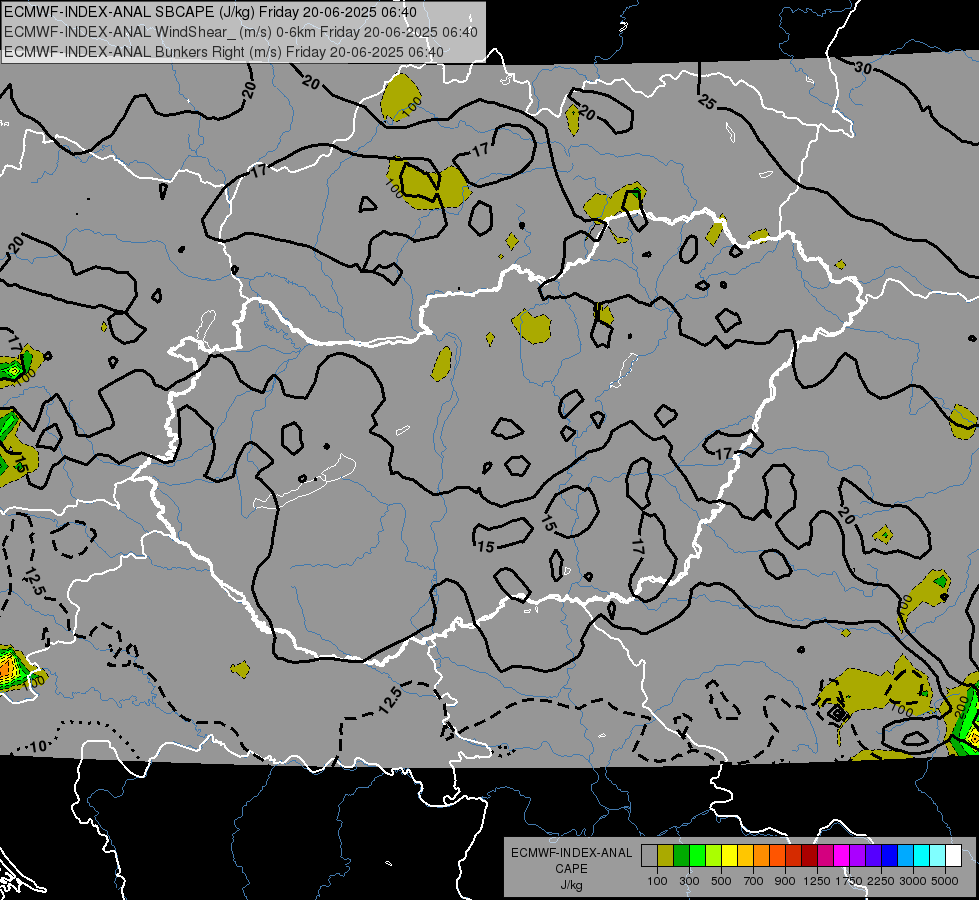The width and height of the screenshot is (979, 900).
Task: Click the CAPE label in legend
Action: click(571, 869)
